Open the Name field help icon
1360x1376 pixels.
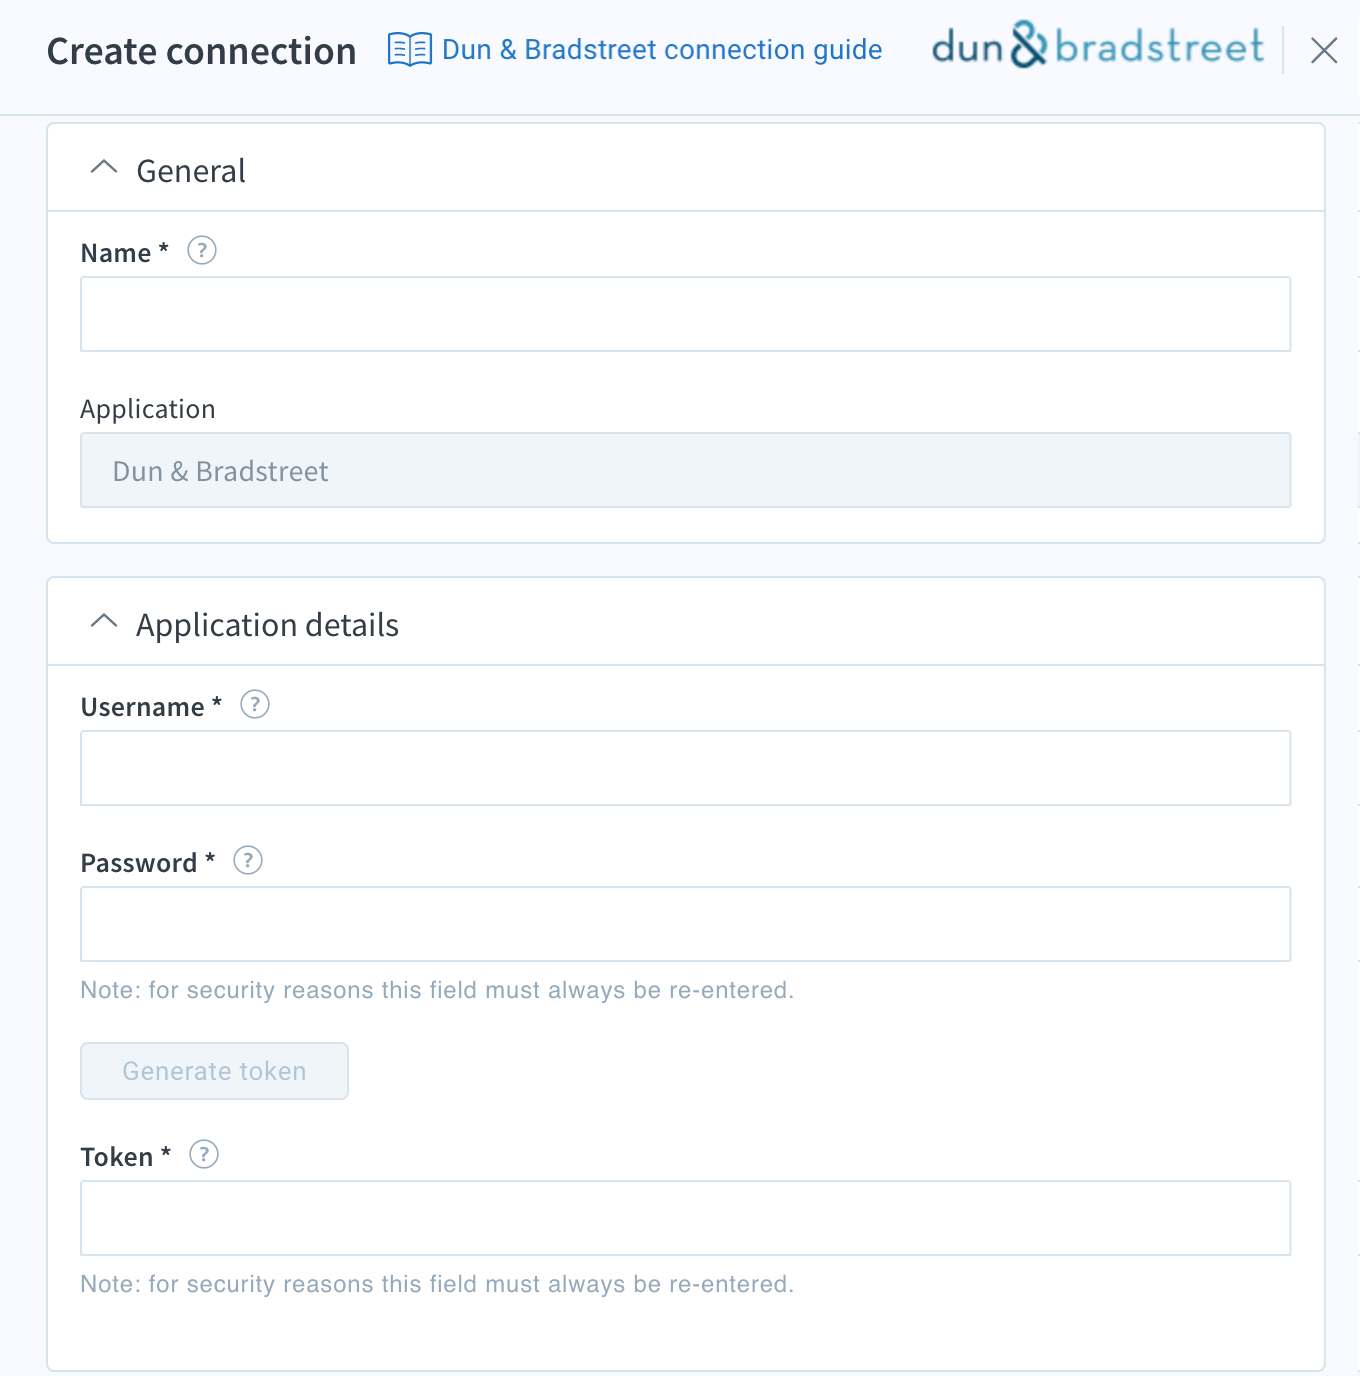point(202,250)
